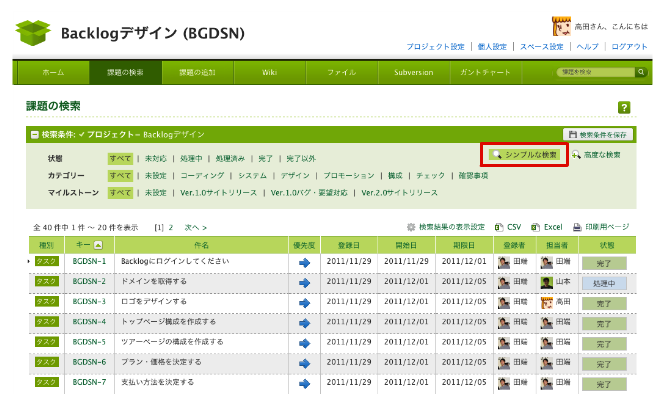This screenshot has height=402, width=661.
Task: Click assignee 田端 avatar in BGDSN-7 row
Action: (547, 383)
